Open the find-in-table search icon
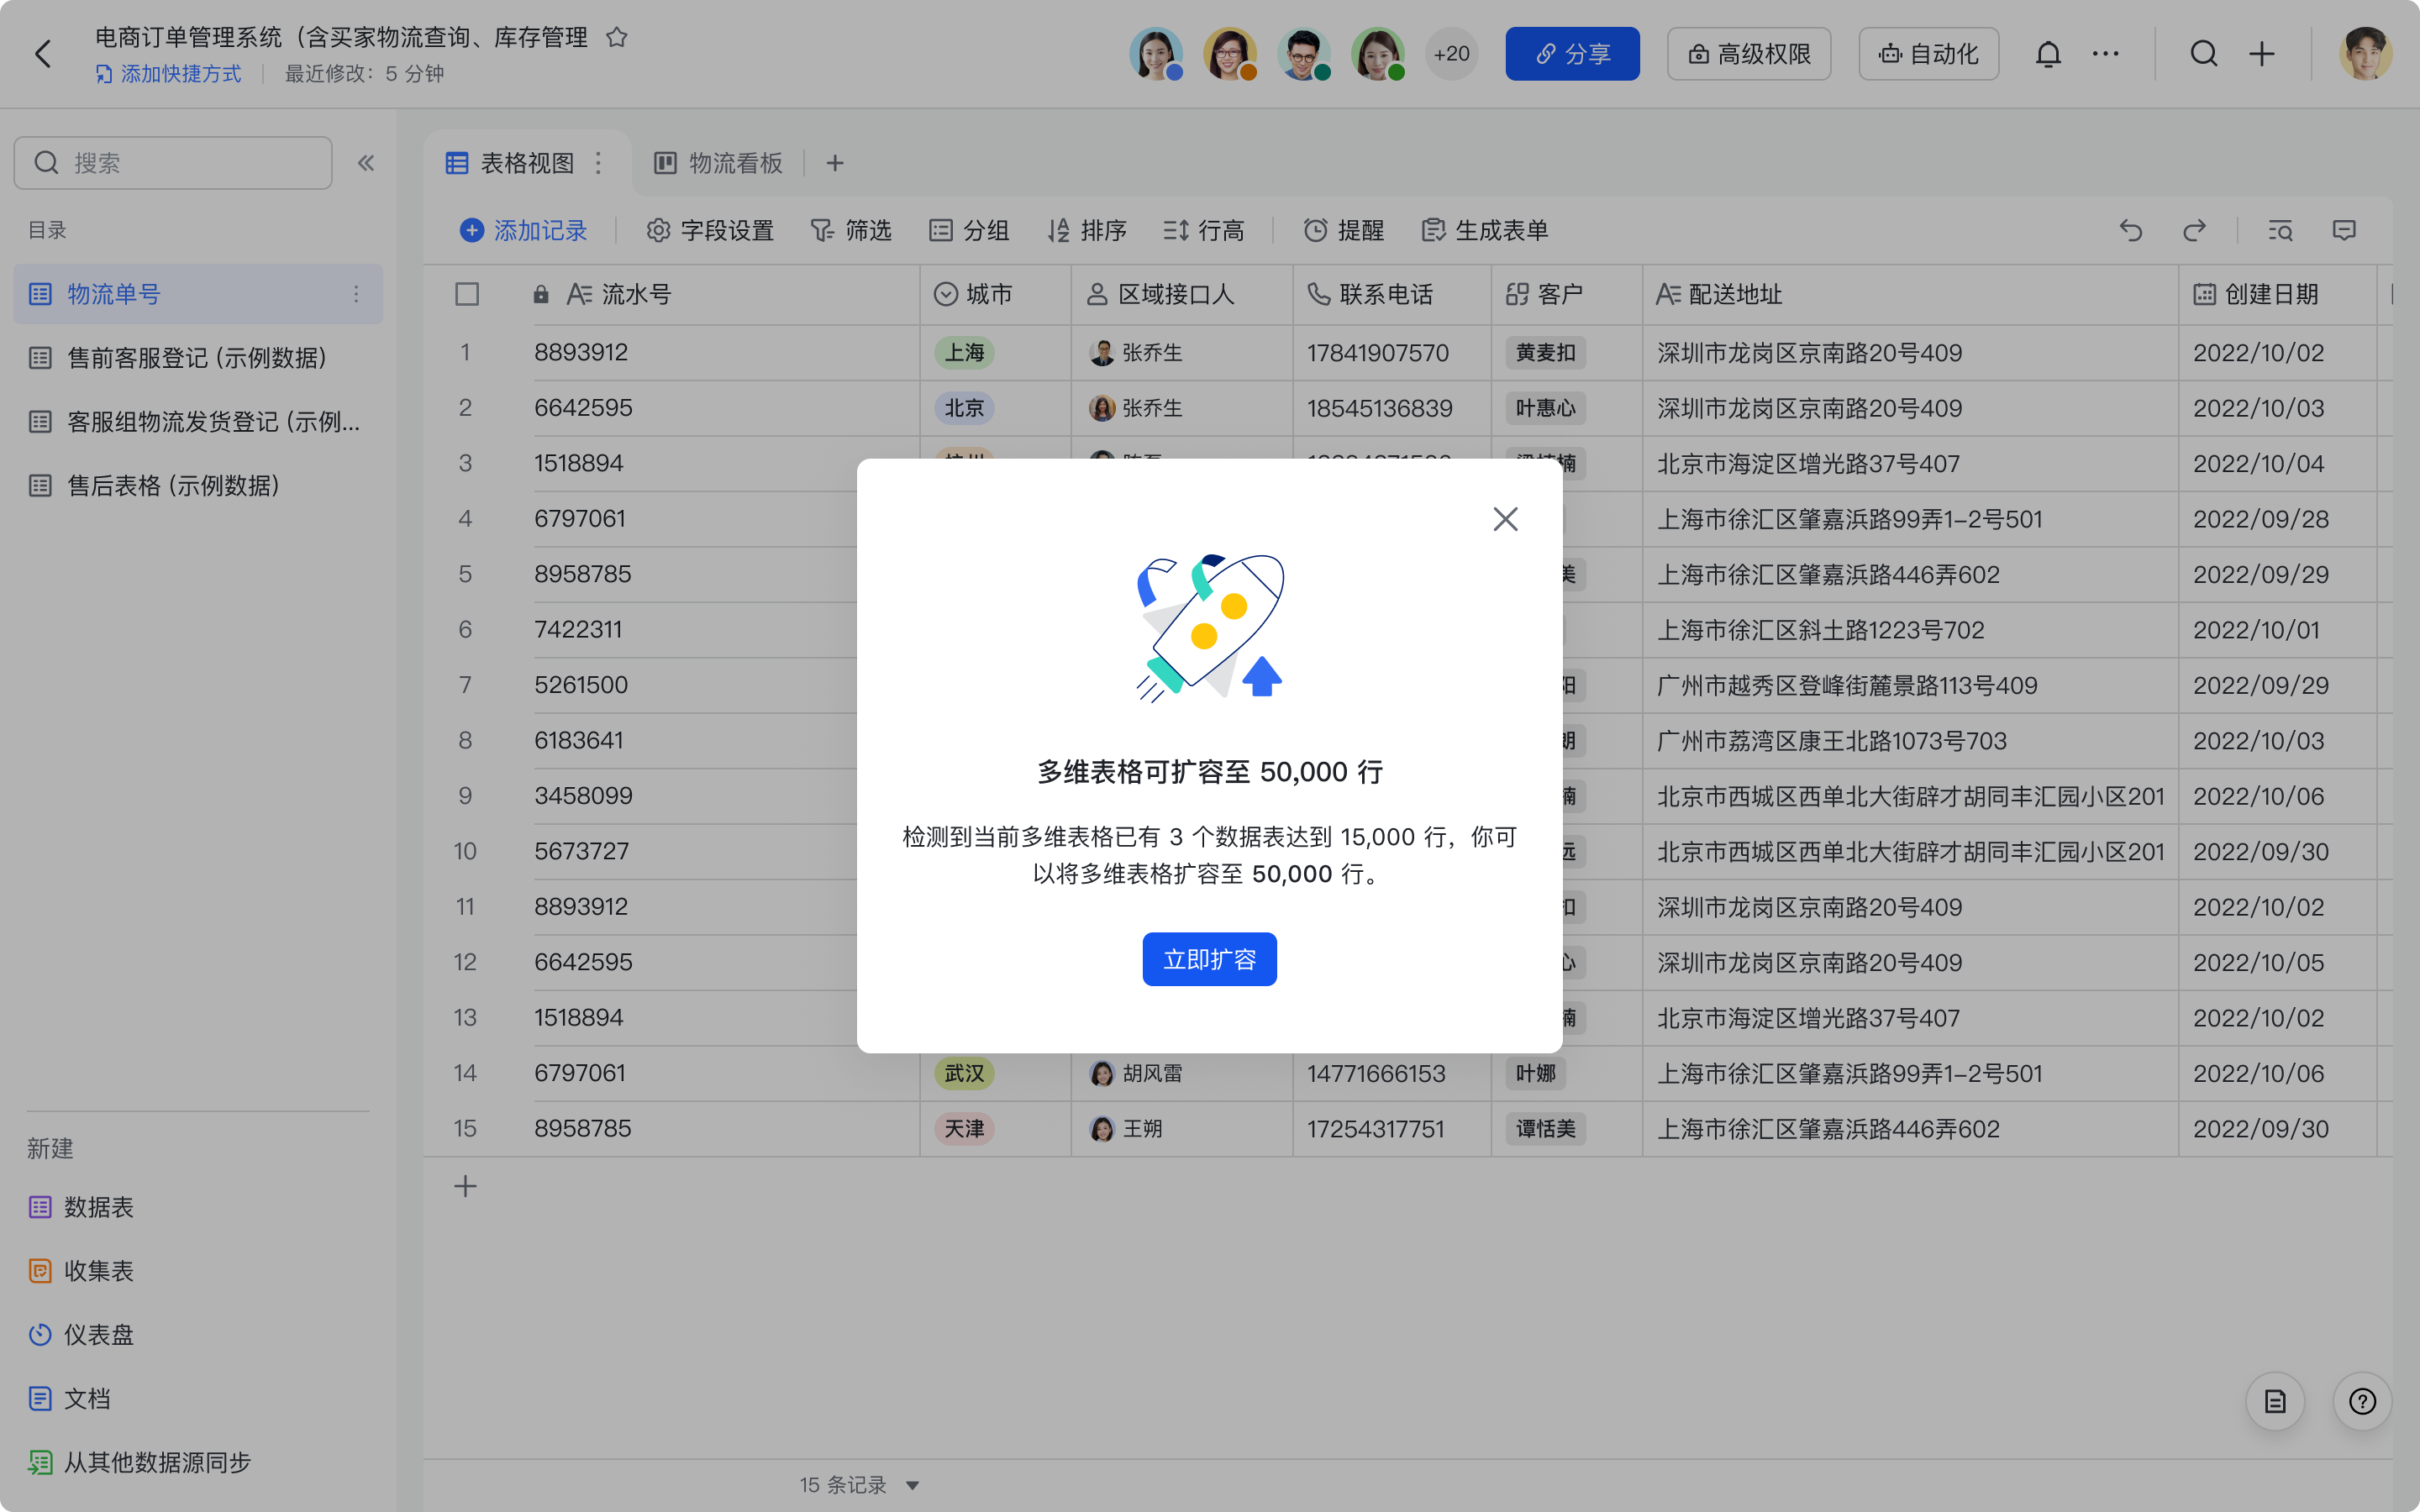 point(2280,231)
